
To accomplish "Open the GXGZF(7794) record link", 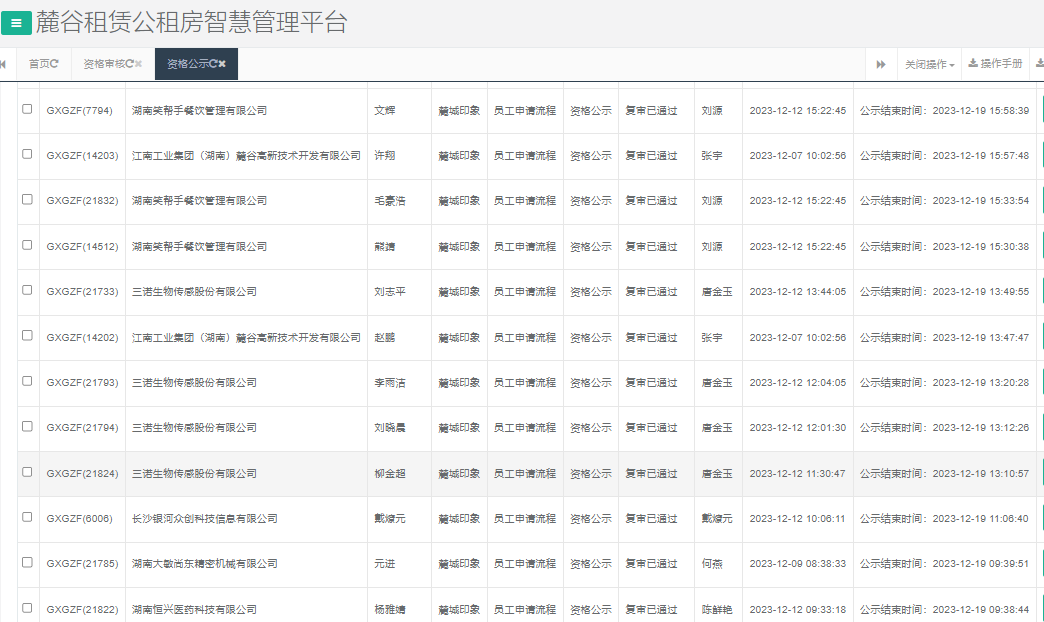I will [x=81, y=110].
